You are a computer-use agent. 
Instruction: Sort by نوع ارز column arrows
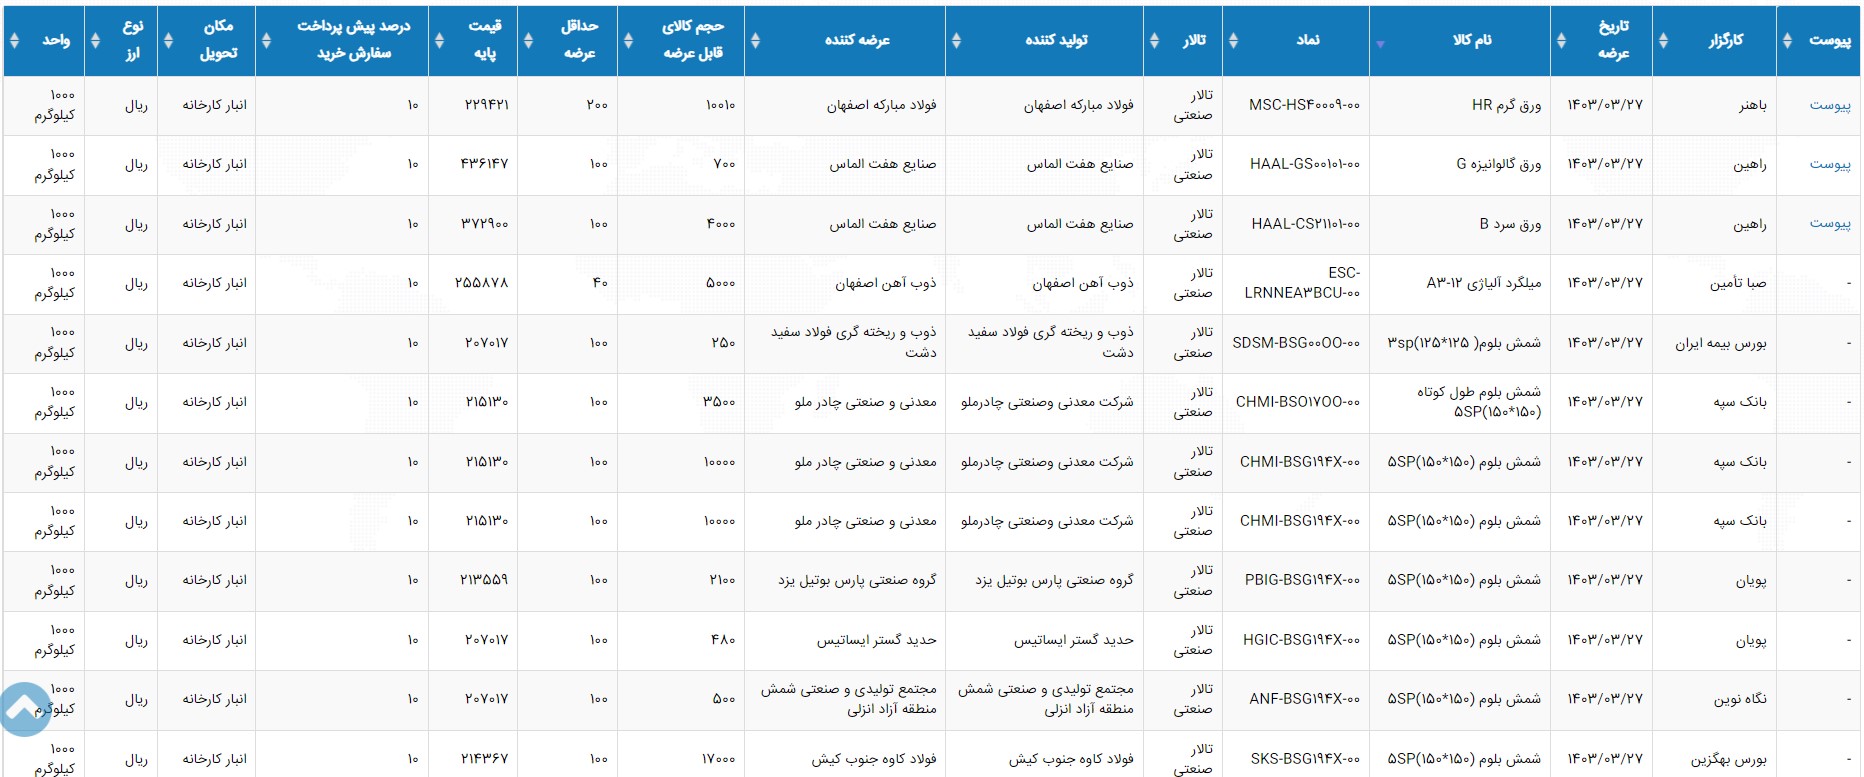95,40
